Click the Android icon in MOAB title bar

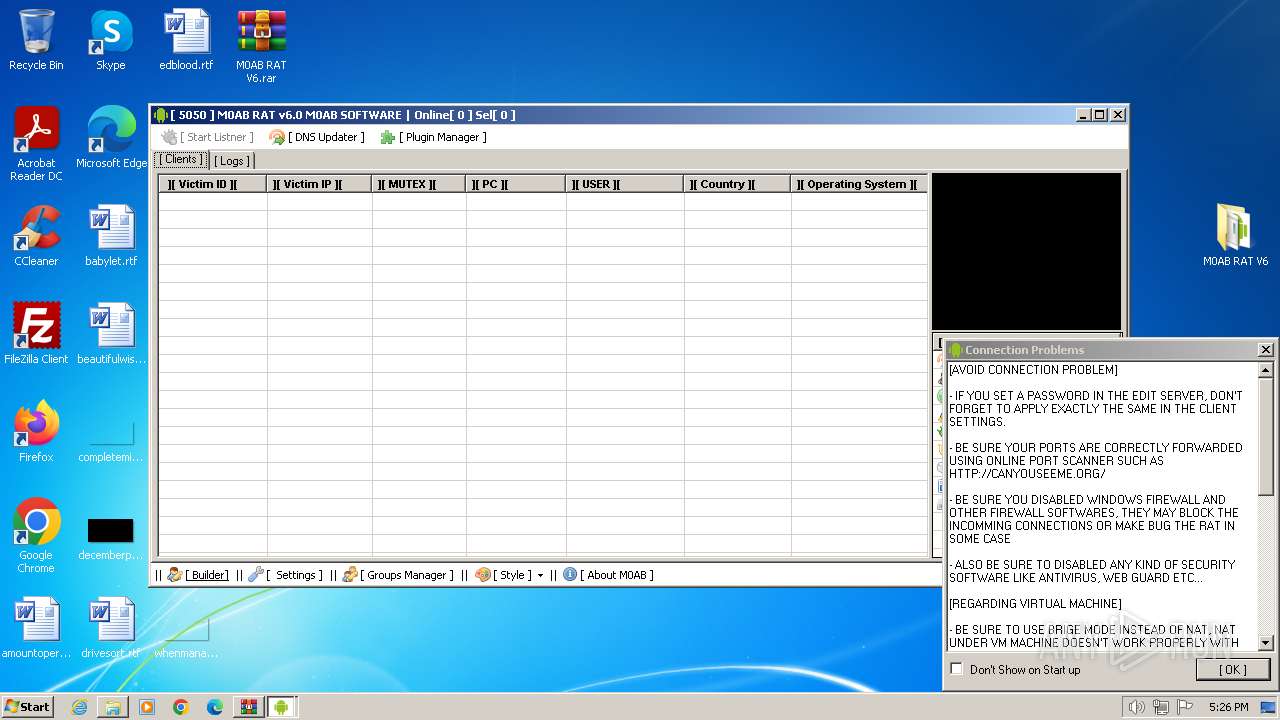pos(161,115)
